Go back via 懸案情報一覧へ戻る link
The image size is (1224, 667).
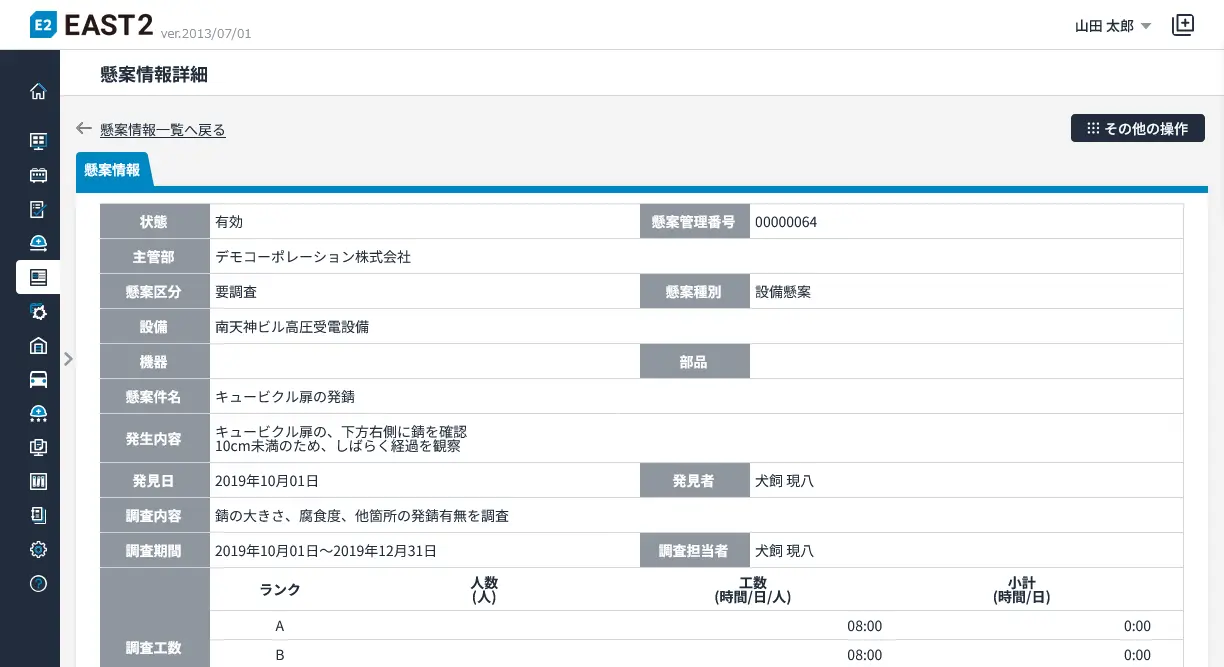tap(162, 130)
